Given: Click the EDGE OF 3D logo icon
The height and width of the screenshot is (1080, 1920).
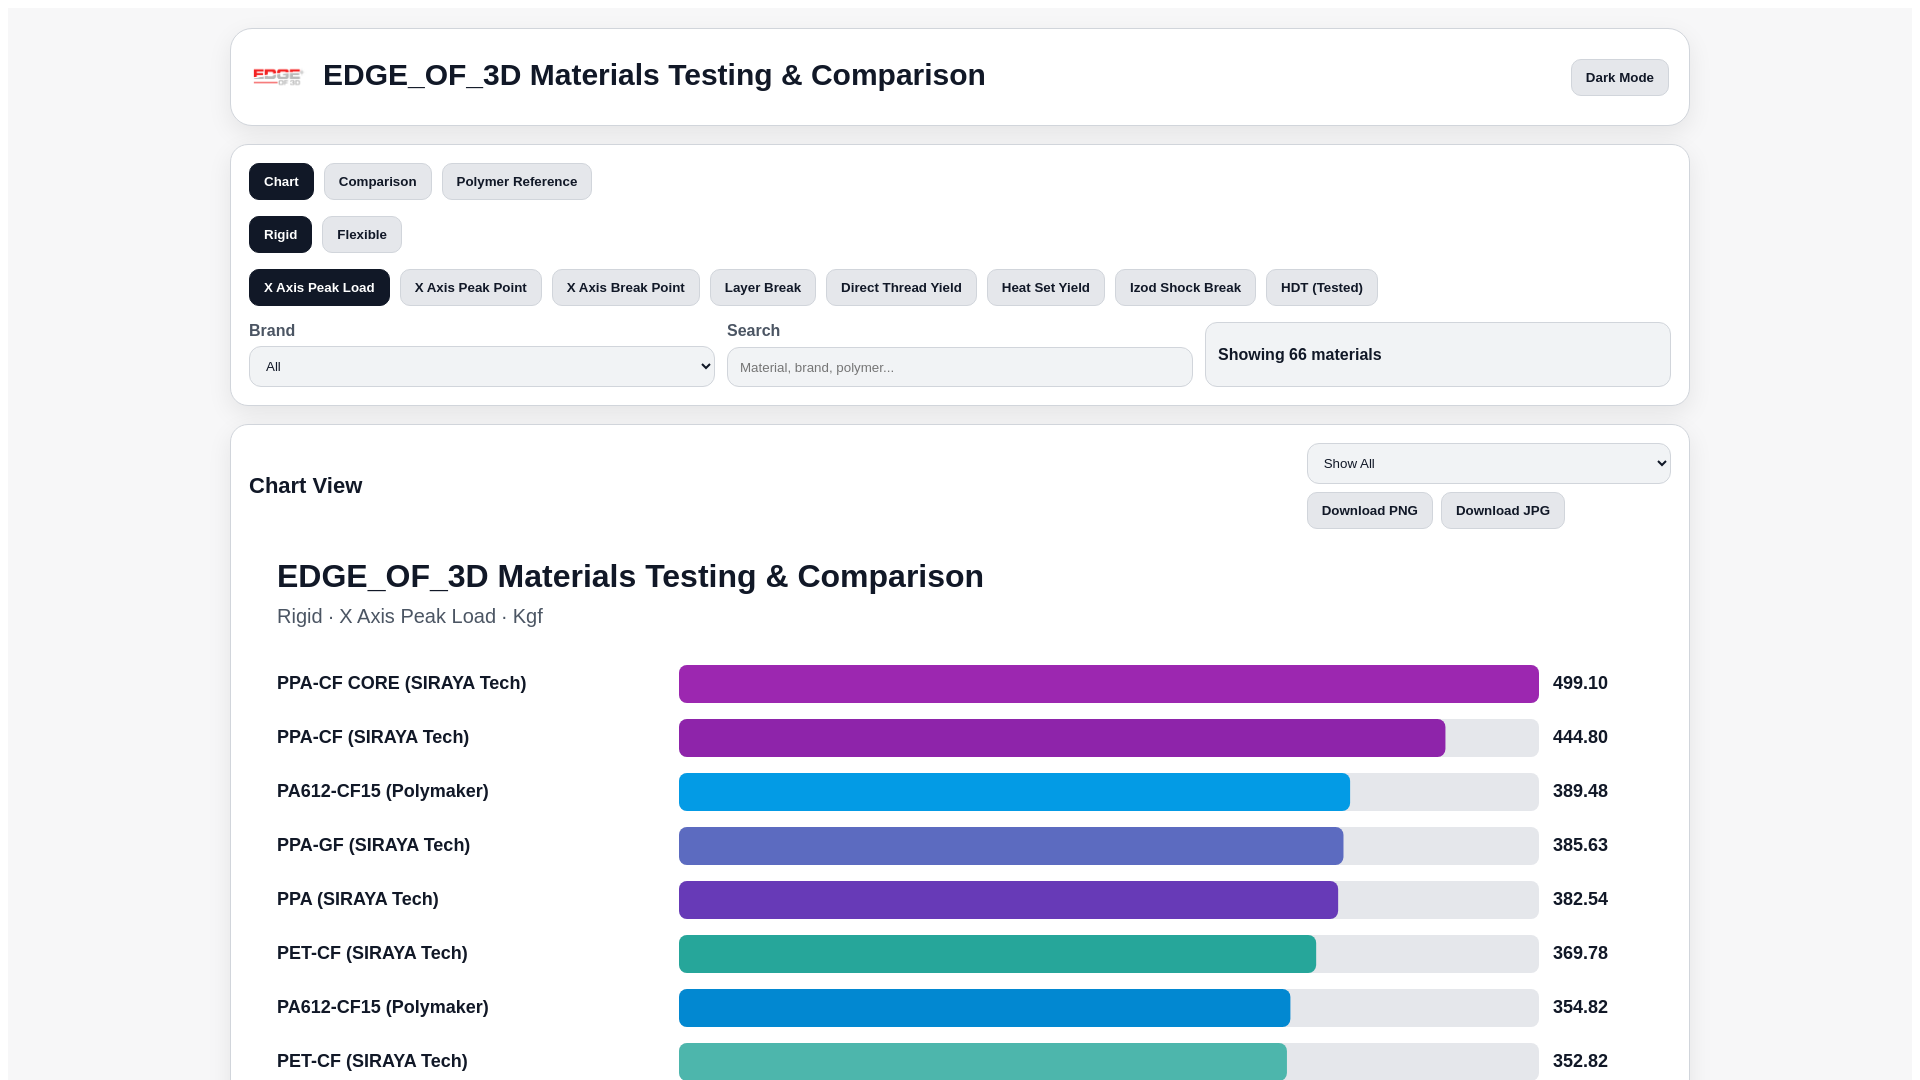Looking at the screenshot, I should [278, 77].
